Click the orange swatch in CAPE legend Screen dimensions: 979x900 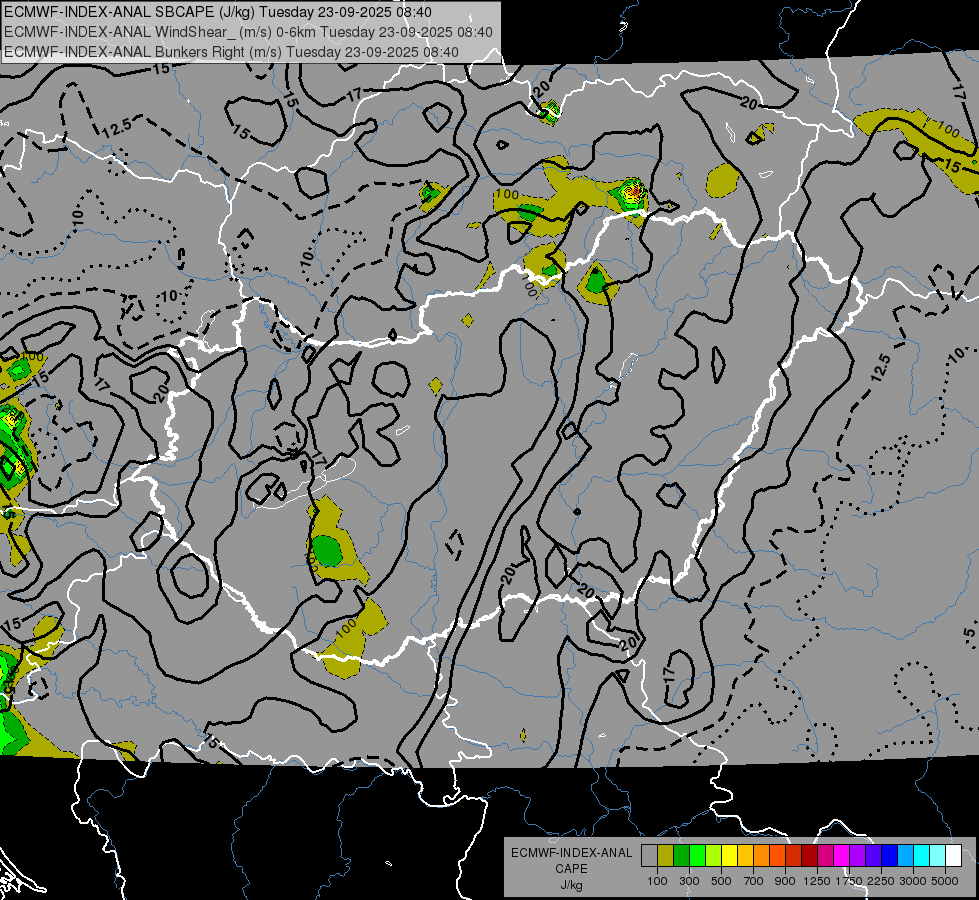[x=761, y=856]
